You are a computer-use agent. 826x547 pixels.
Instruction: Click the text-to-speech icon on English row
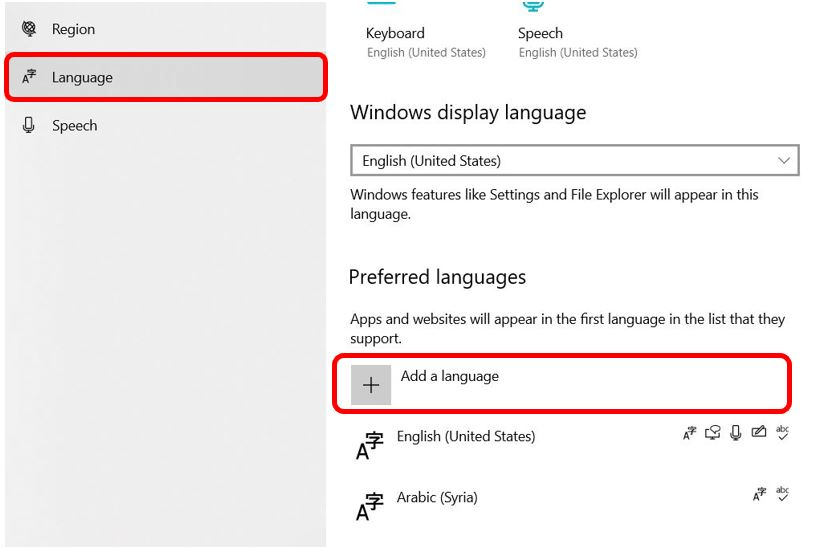[713, 433]
